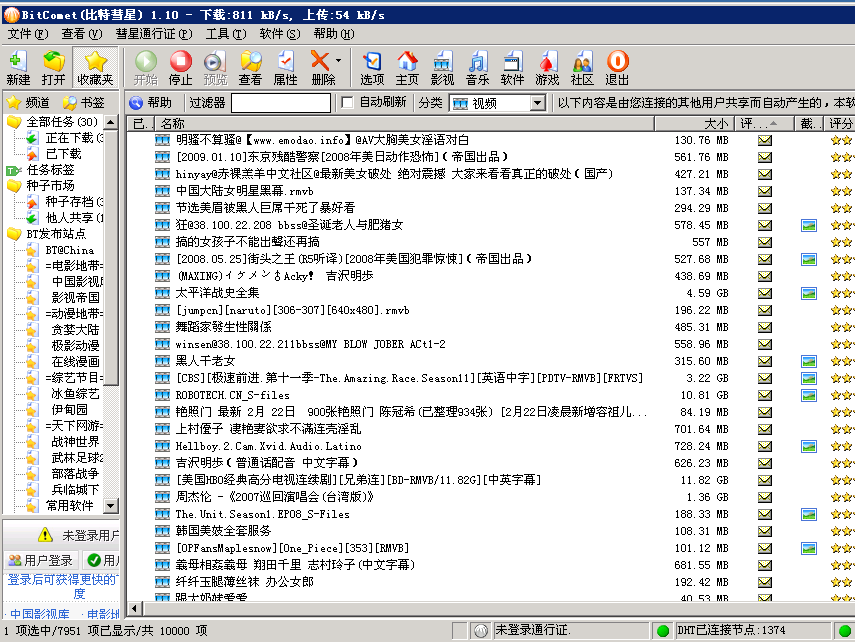Select BT@China site in the tree

(x=69, y=250)
